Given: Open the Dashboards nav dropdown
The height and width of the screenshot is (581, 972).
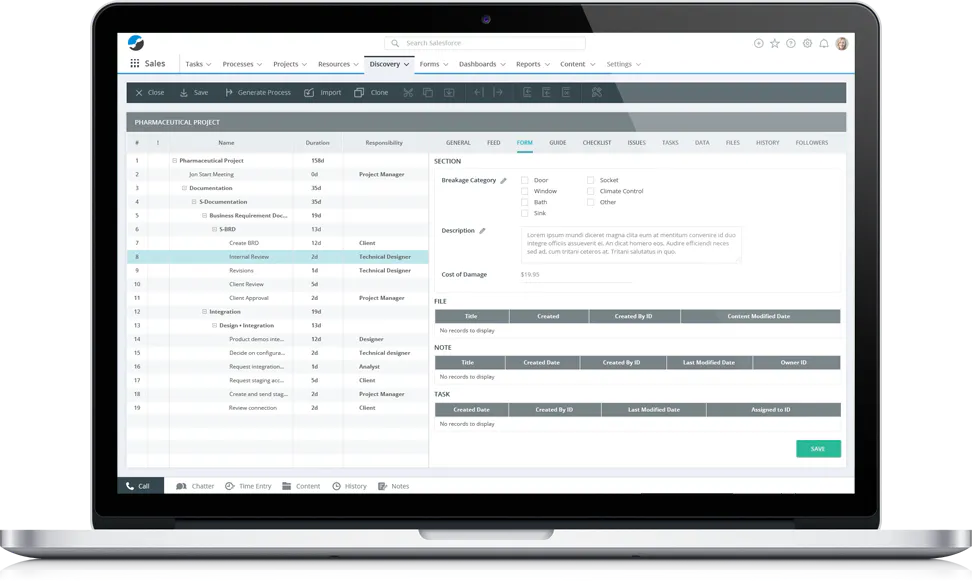Looking at the screenshot, I should point(482,64).
